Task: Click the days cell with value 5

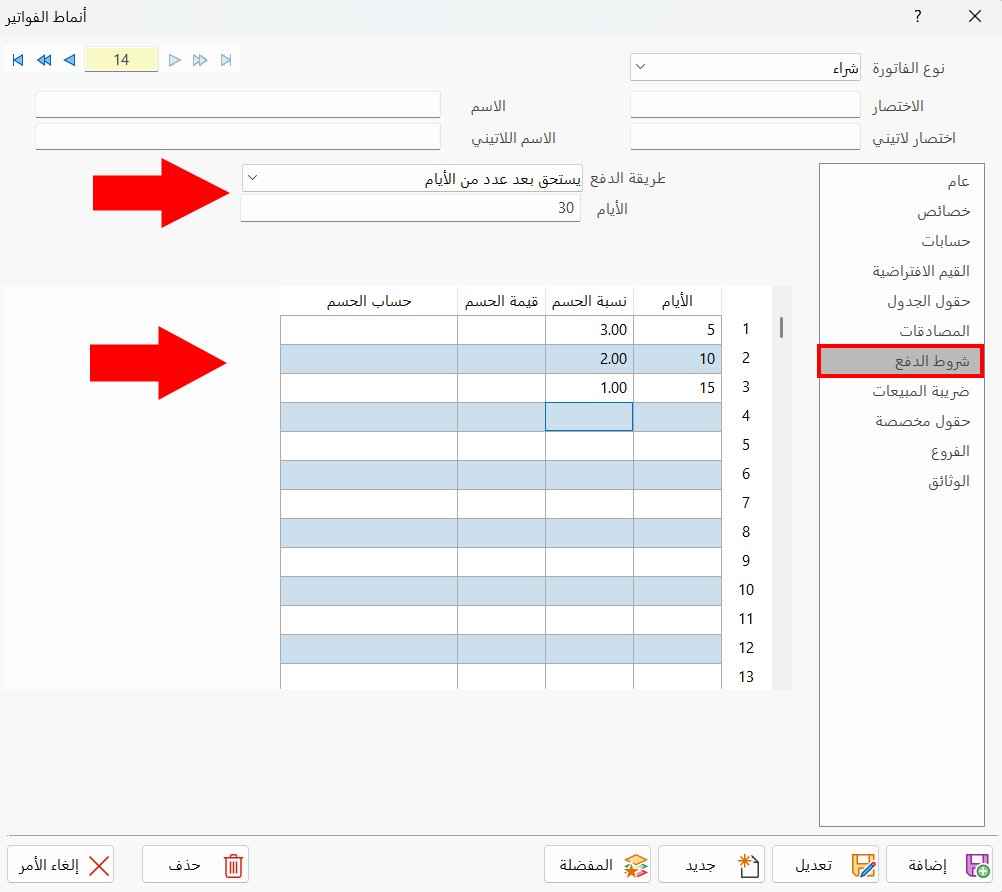Action: tap(677, 330)
